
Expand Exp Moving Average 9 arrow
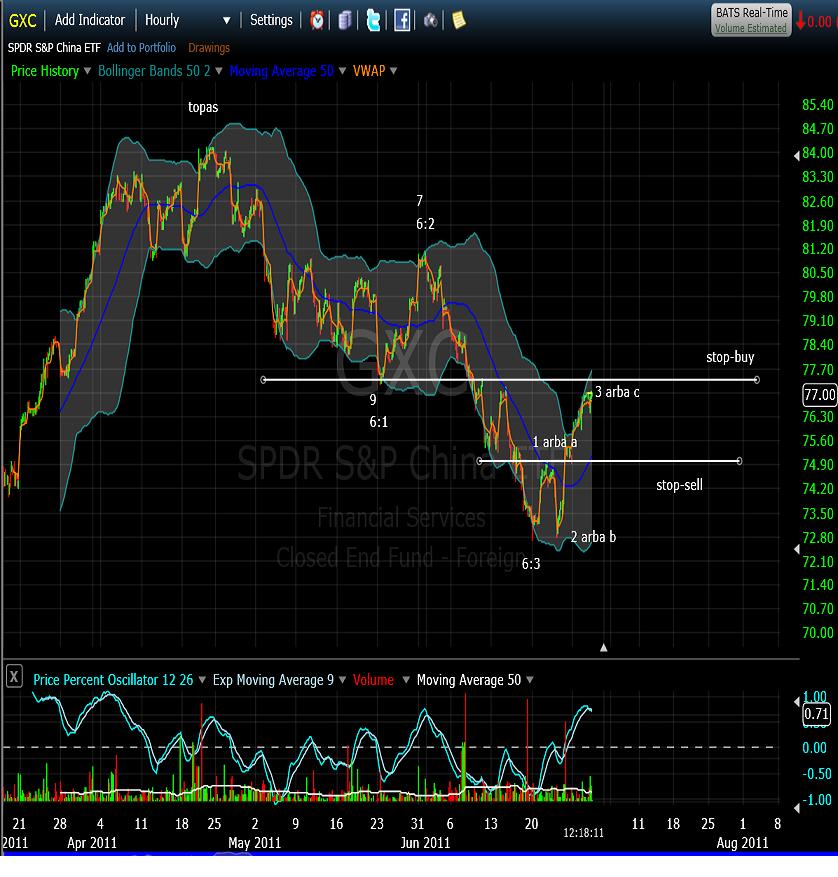pyautogui.click(x=342, y=680)
